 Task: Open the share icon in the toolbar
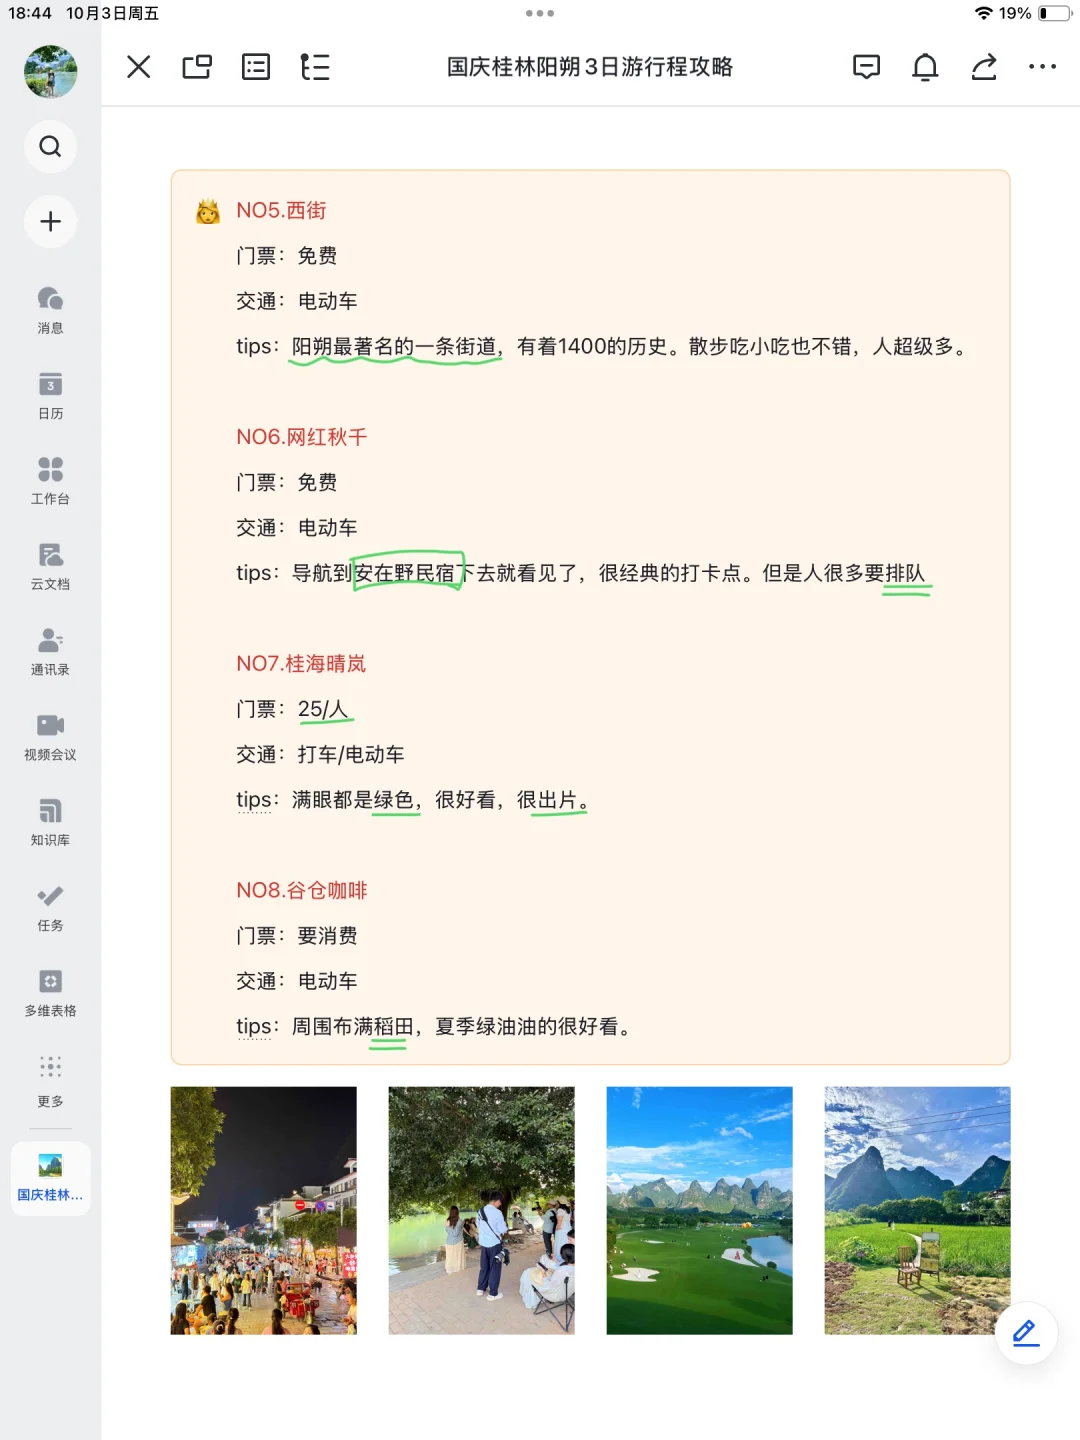pos(983,67)
